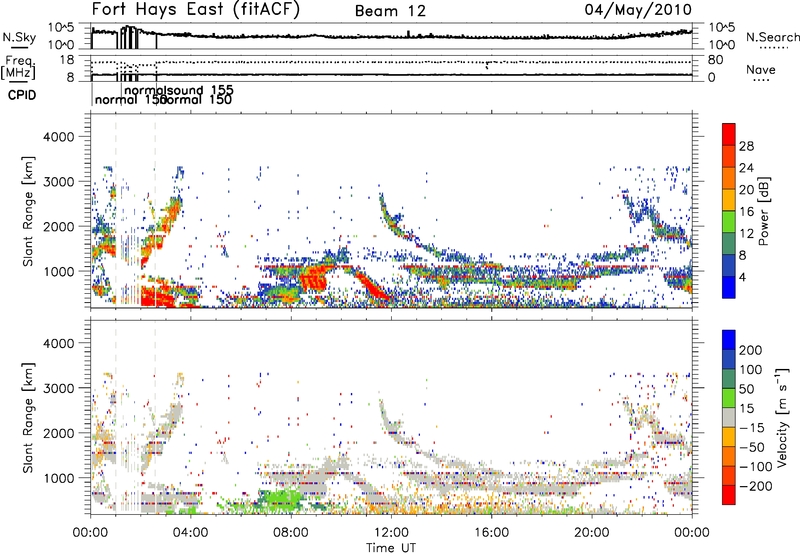Click the red top segment of Power colorbar
Screen dimensions: 800x554
click(729, 134)
